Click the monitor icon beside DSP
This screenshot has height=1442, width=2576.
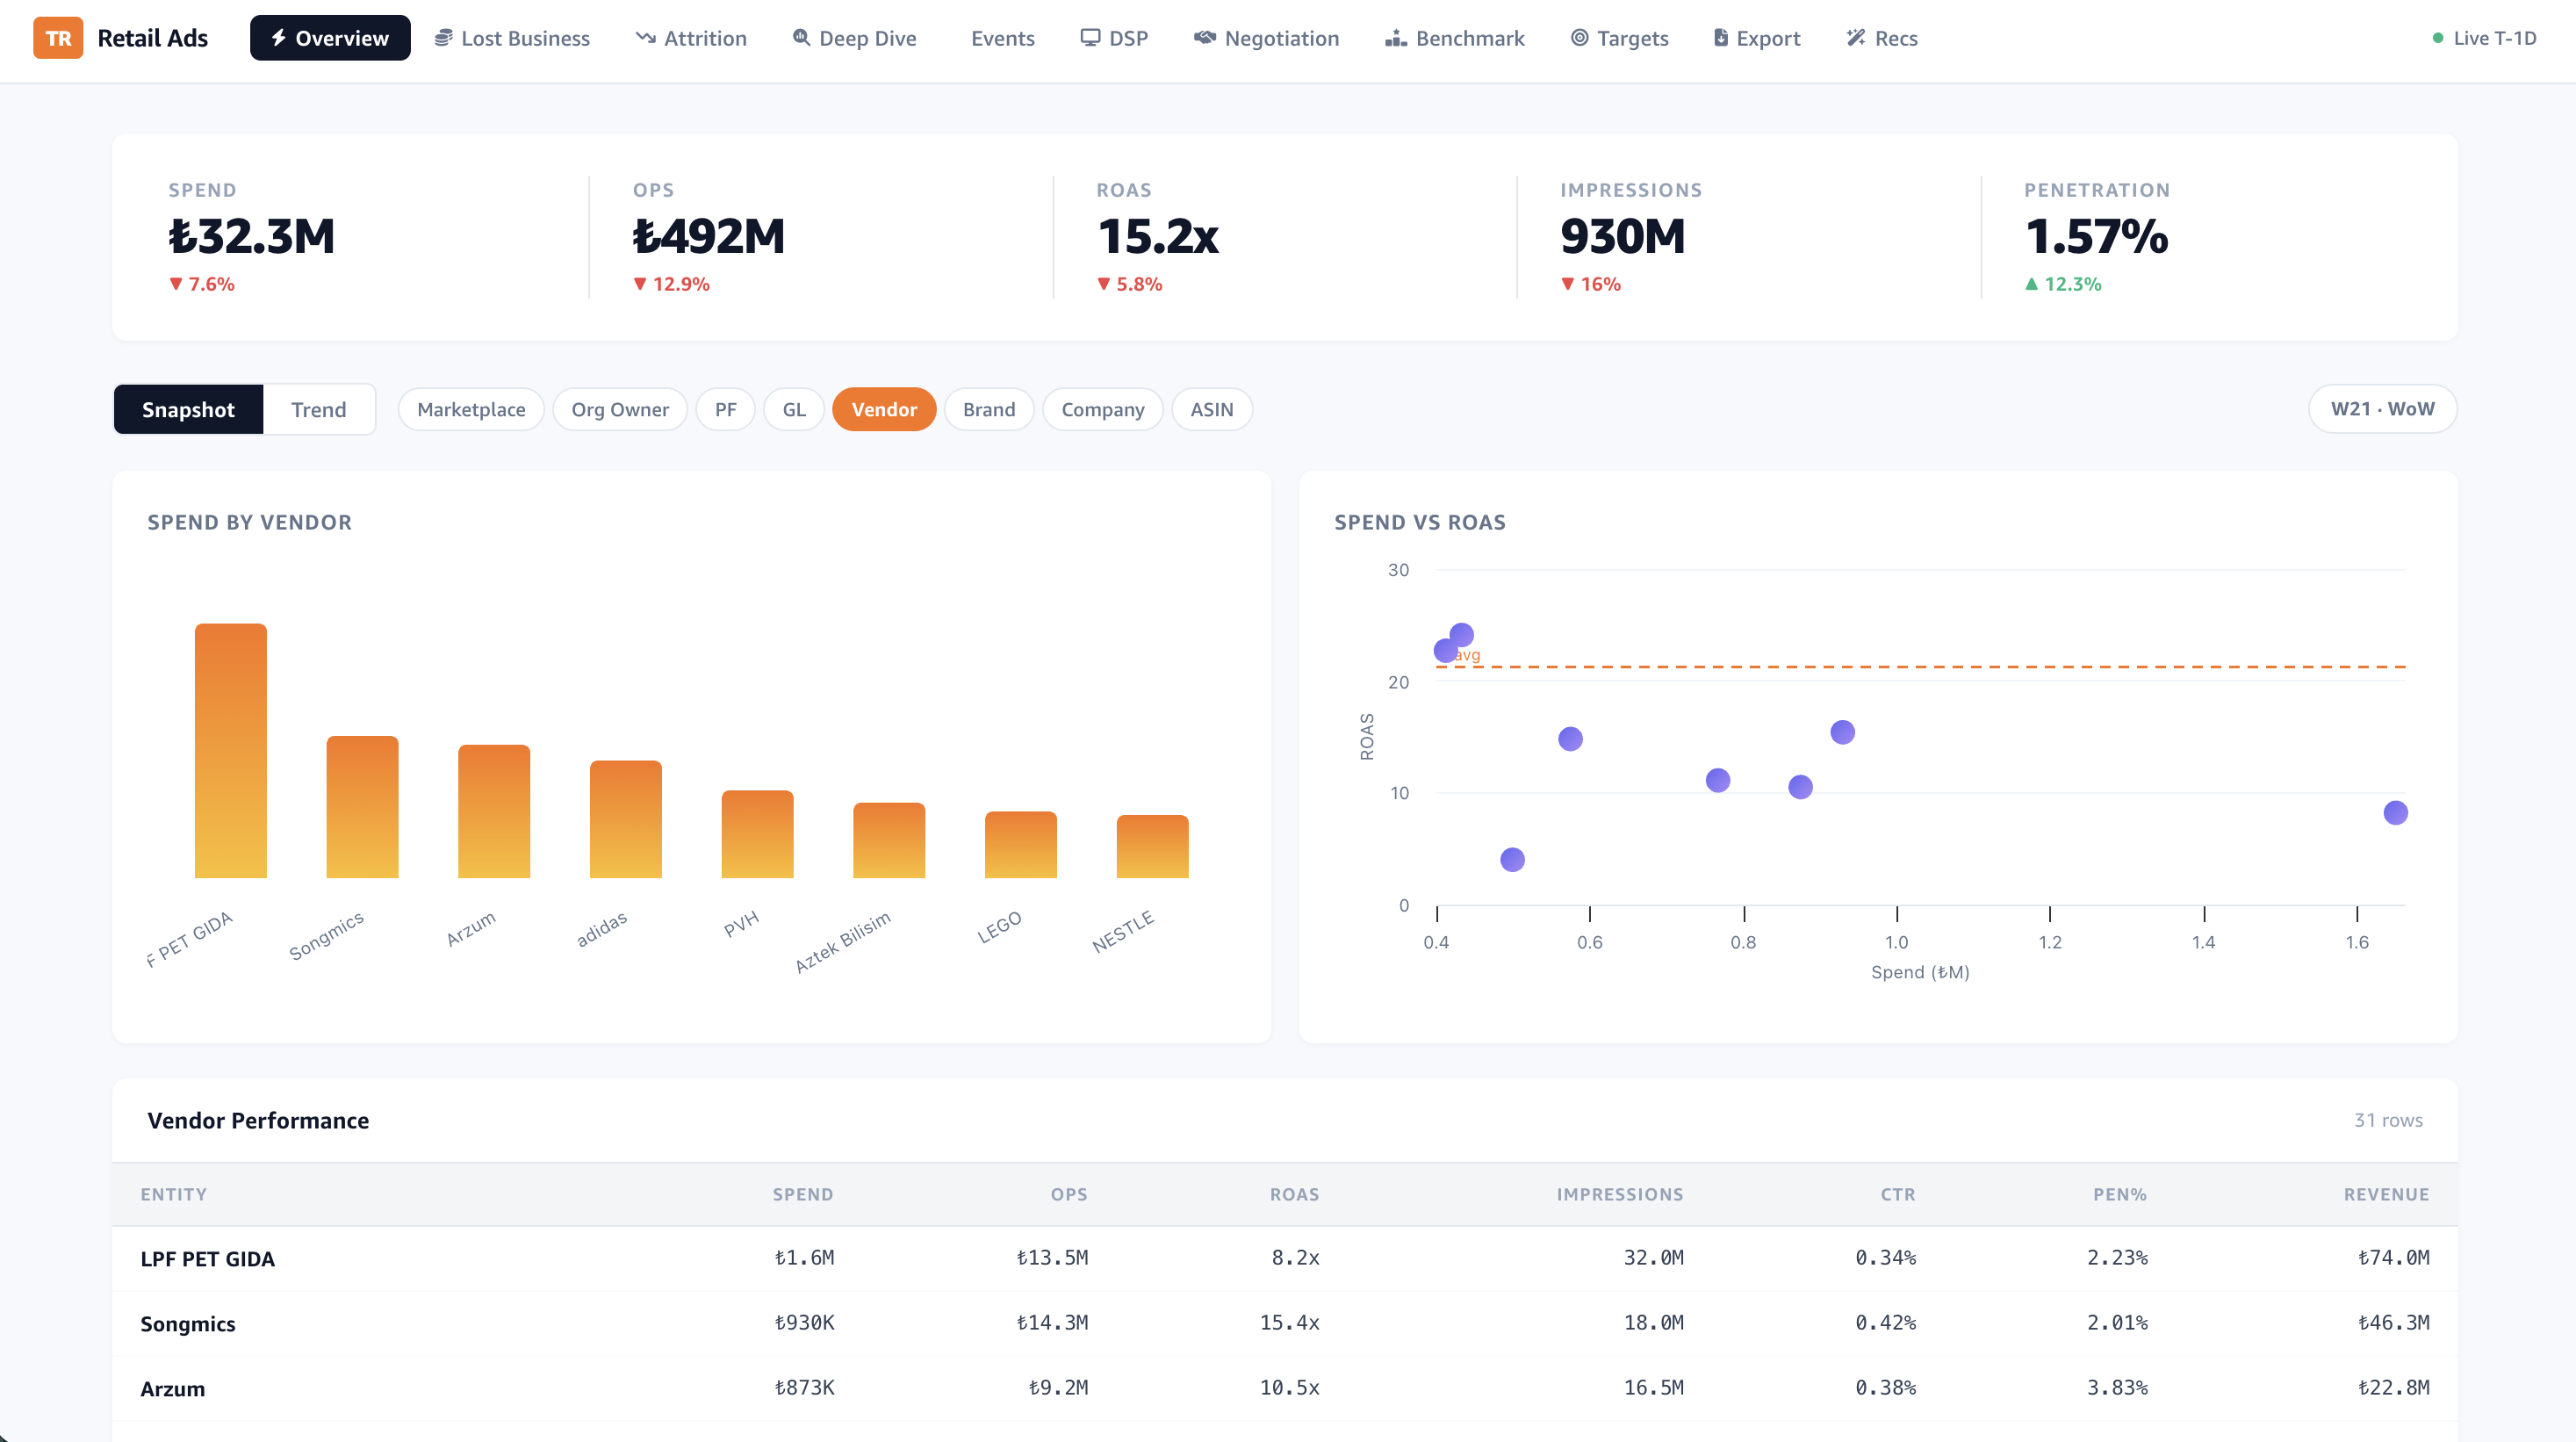click(x=1090, y=38)
